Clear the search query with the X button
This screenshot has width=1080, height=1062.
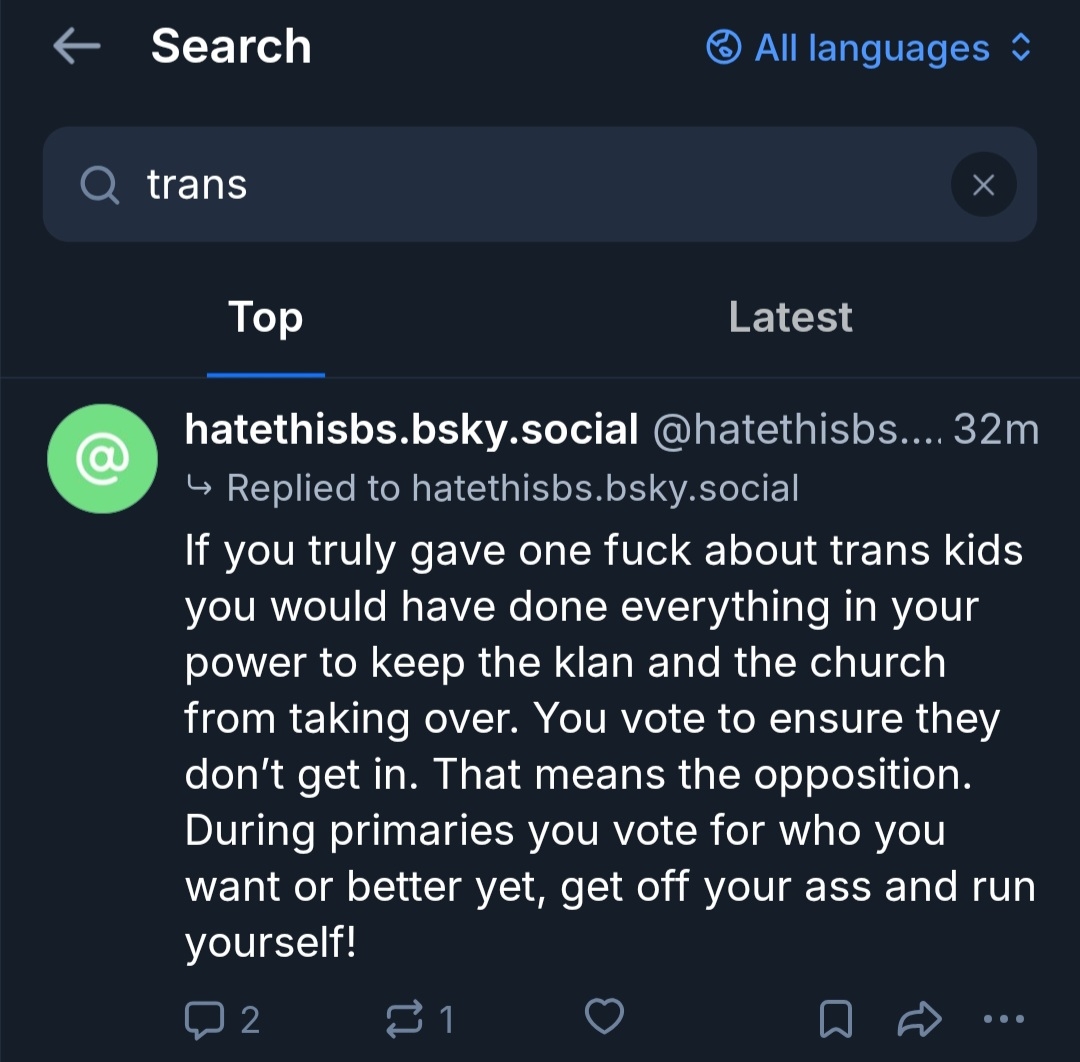[983, 184]
